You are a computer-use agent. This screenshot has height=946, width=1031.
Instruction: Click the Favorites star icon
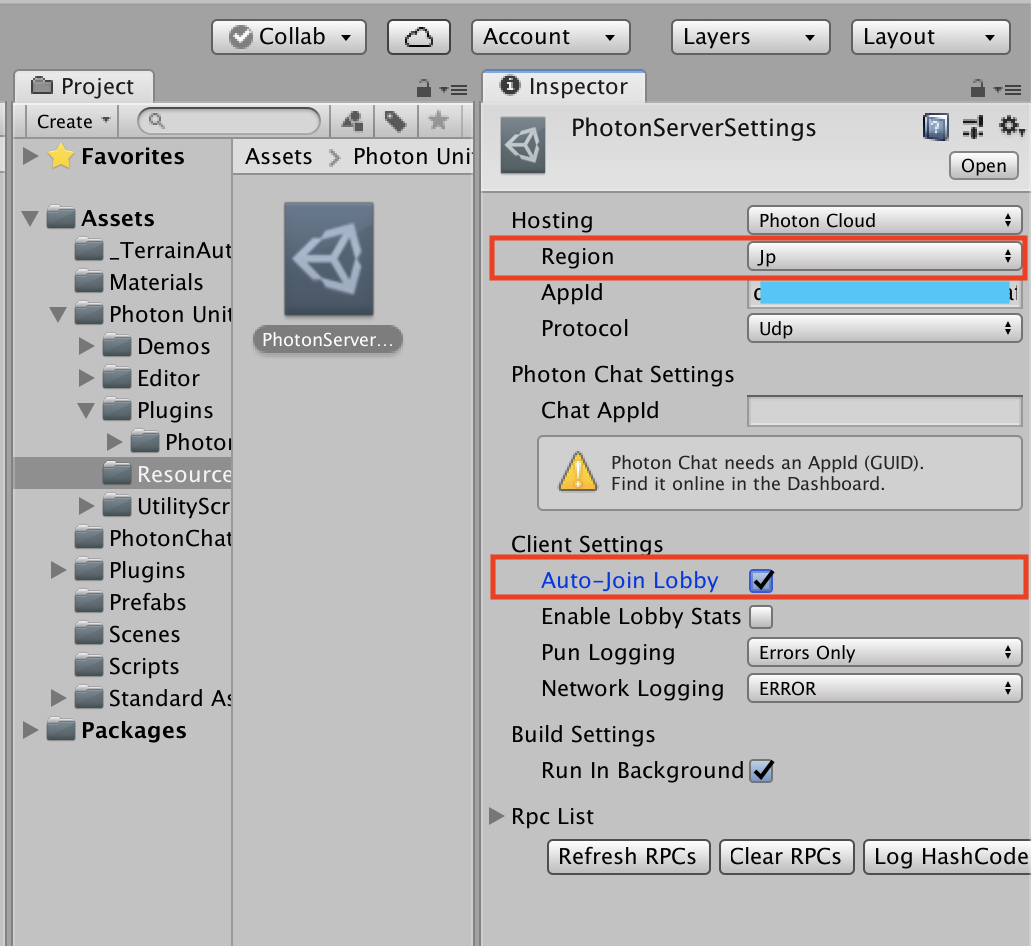pos(60,156)
